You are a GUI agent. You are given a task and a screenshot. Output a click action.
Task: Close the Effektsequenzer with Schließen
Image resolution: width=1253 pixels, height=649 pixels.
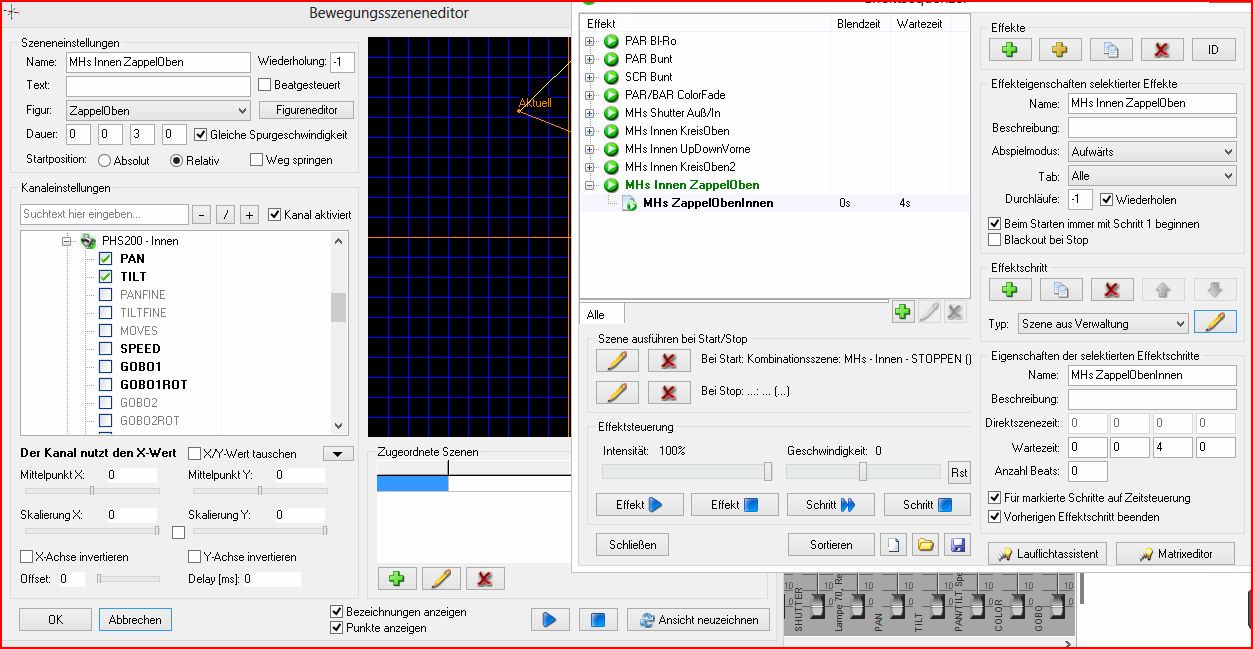point(632,545)
